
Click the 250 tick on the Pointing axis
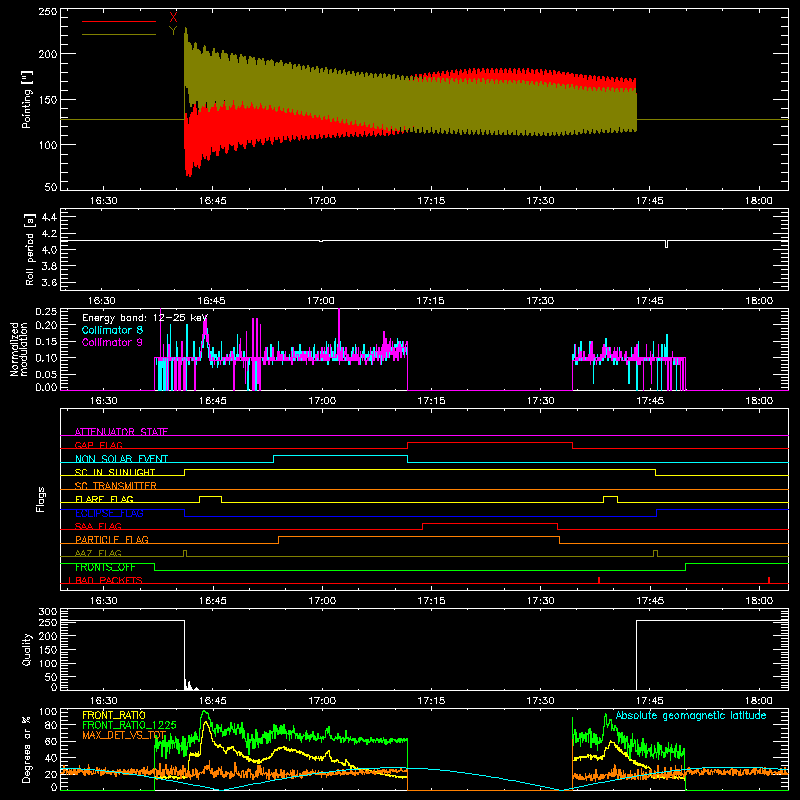[47, 12]
